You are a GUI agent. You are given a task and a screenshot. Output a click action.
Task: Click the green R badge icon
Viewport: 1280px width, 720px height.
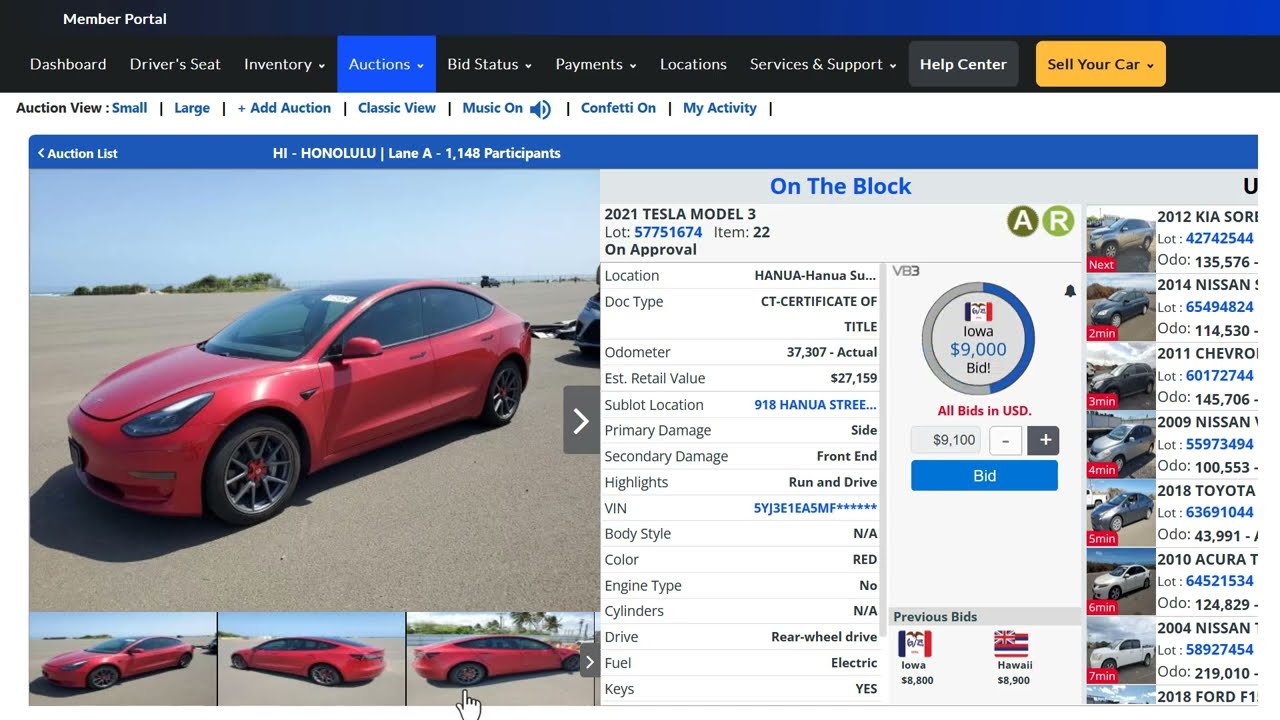click(x=1058, y=221)
